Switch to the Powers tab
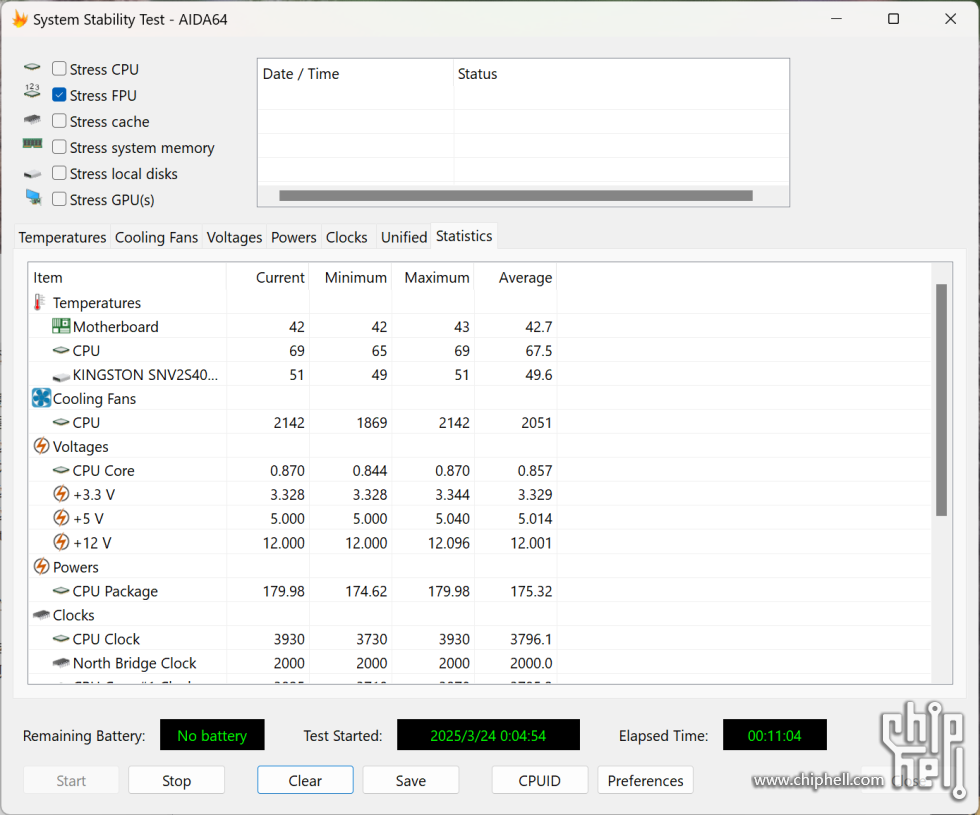 pyautogui.click(x=294, y=238)
